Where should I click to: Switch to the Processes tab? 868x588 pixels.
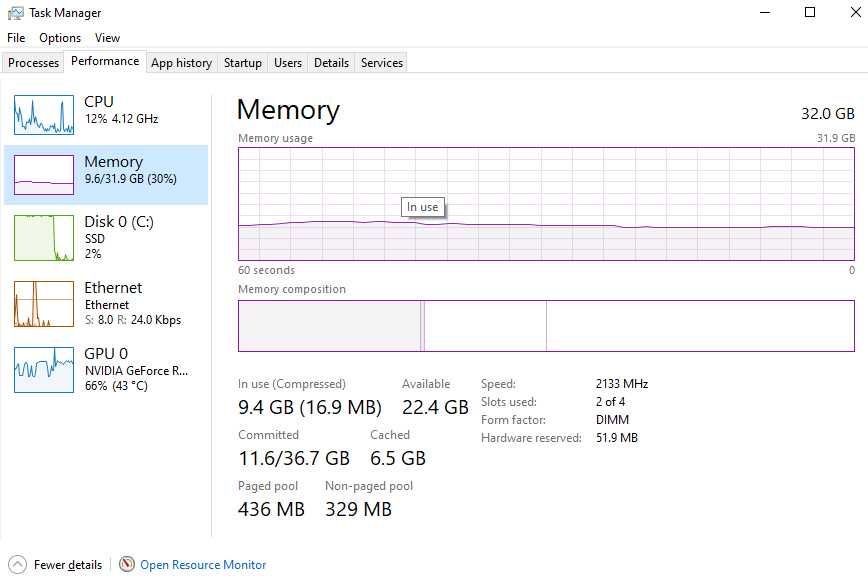(x=33, y=63)
